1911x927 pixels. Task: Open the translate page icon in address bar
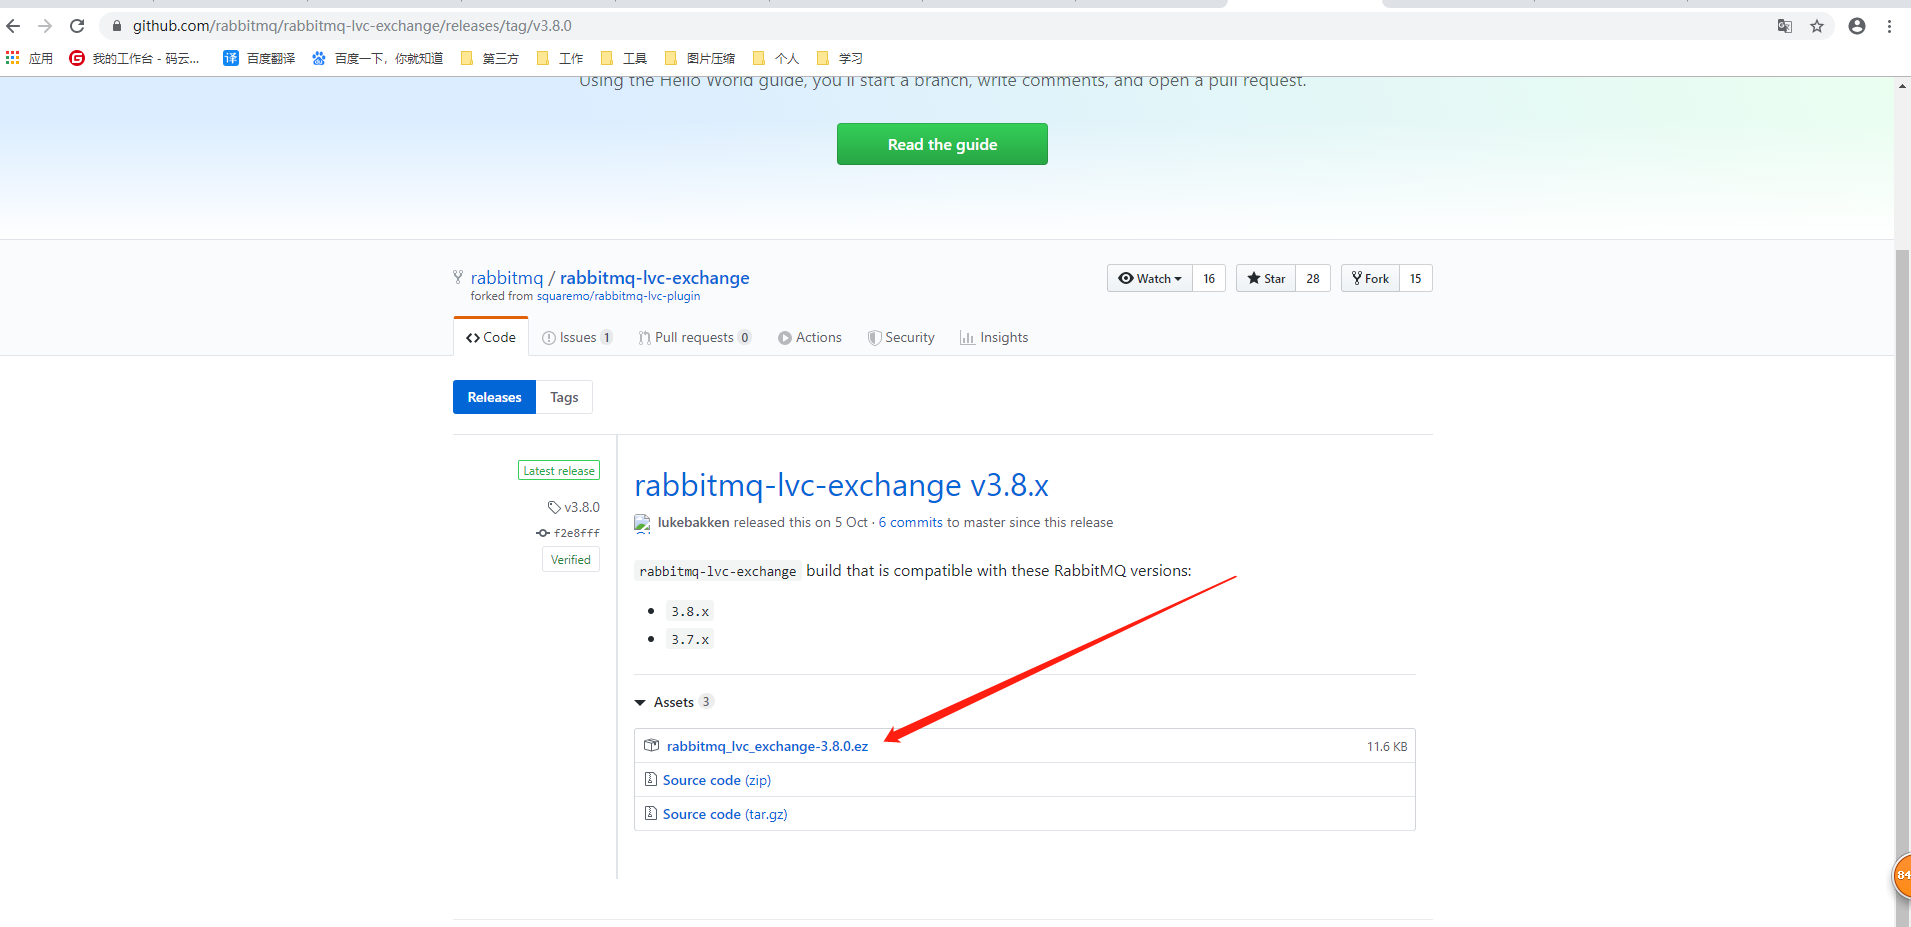pos(1785,26)
